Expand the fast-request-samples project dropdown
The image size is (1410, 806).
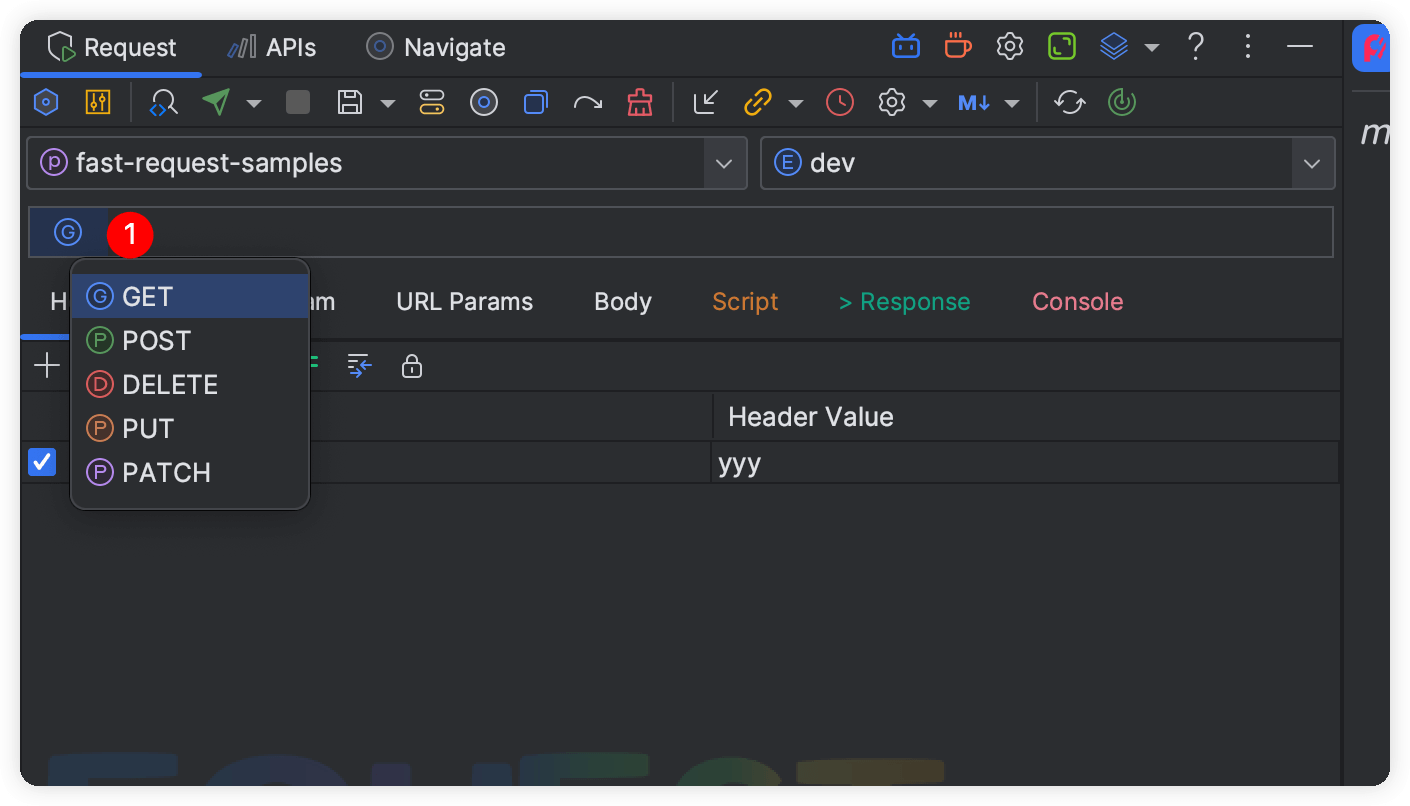[723, 163]
